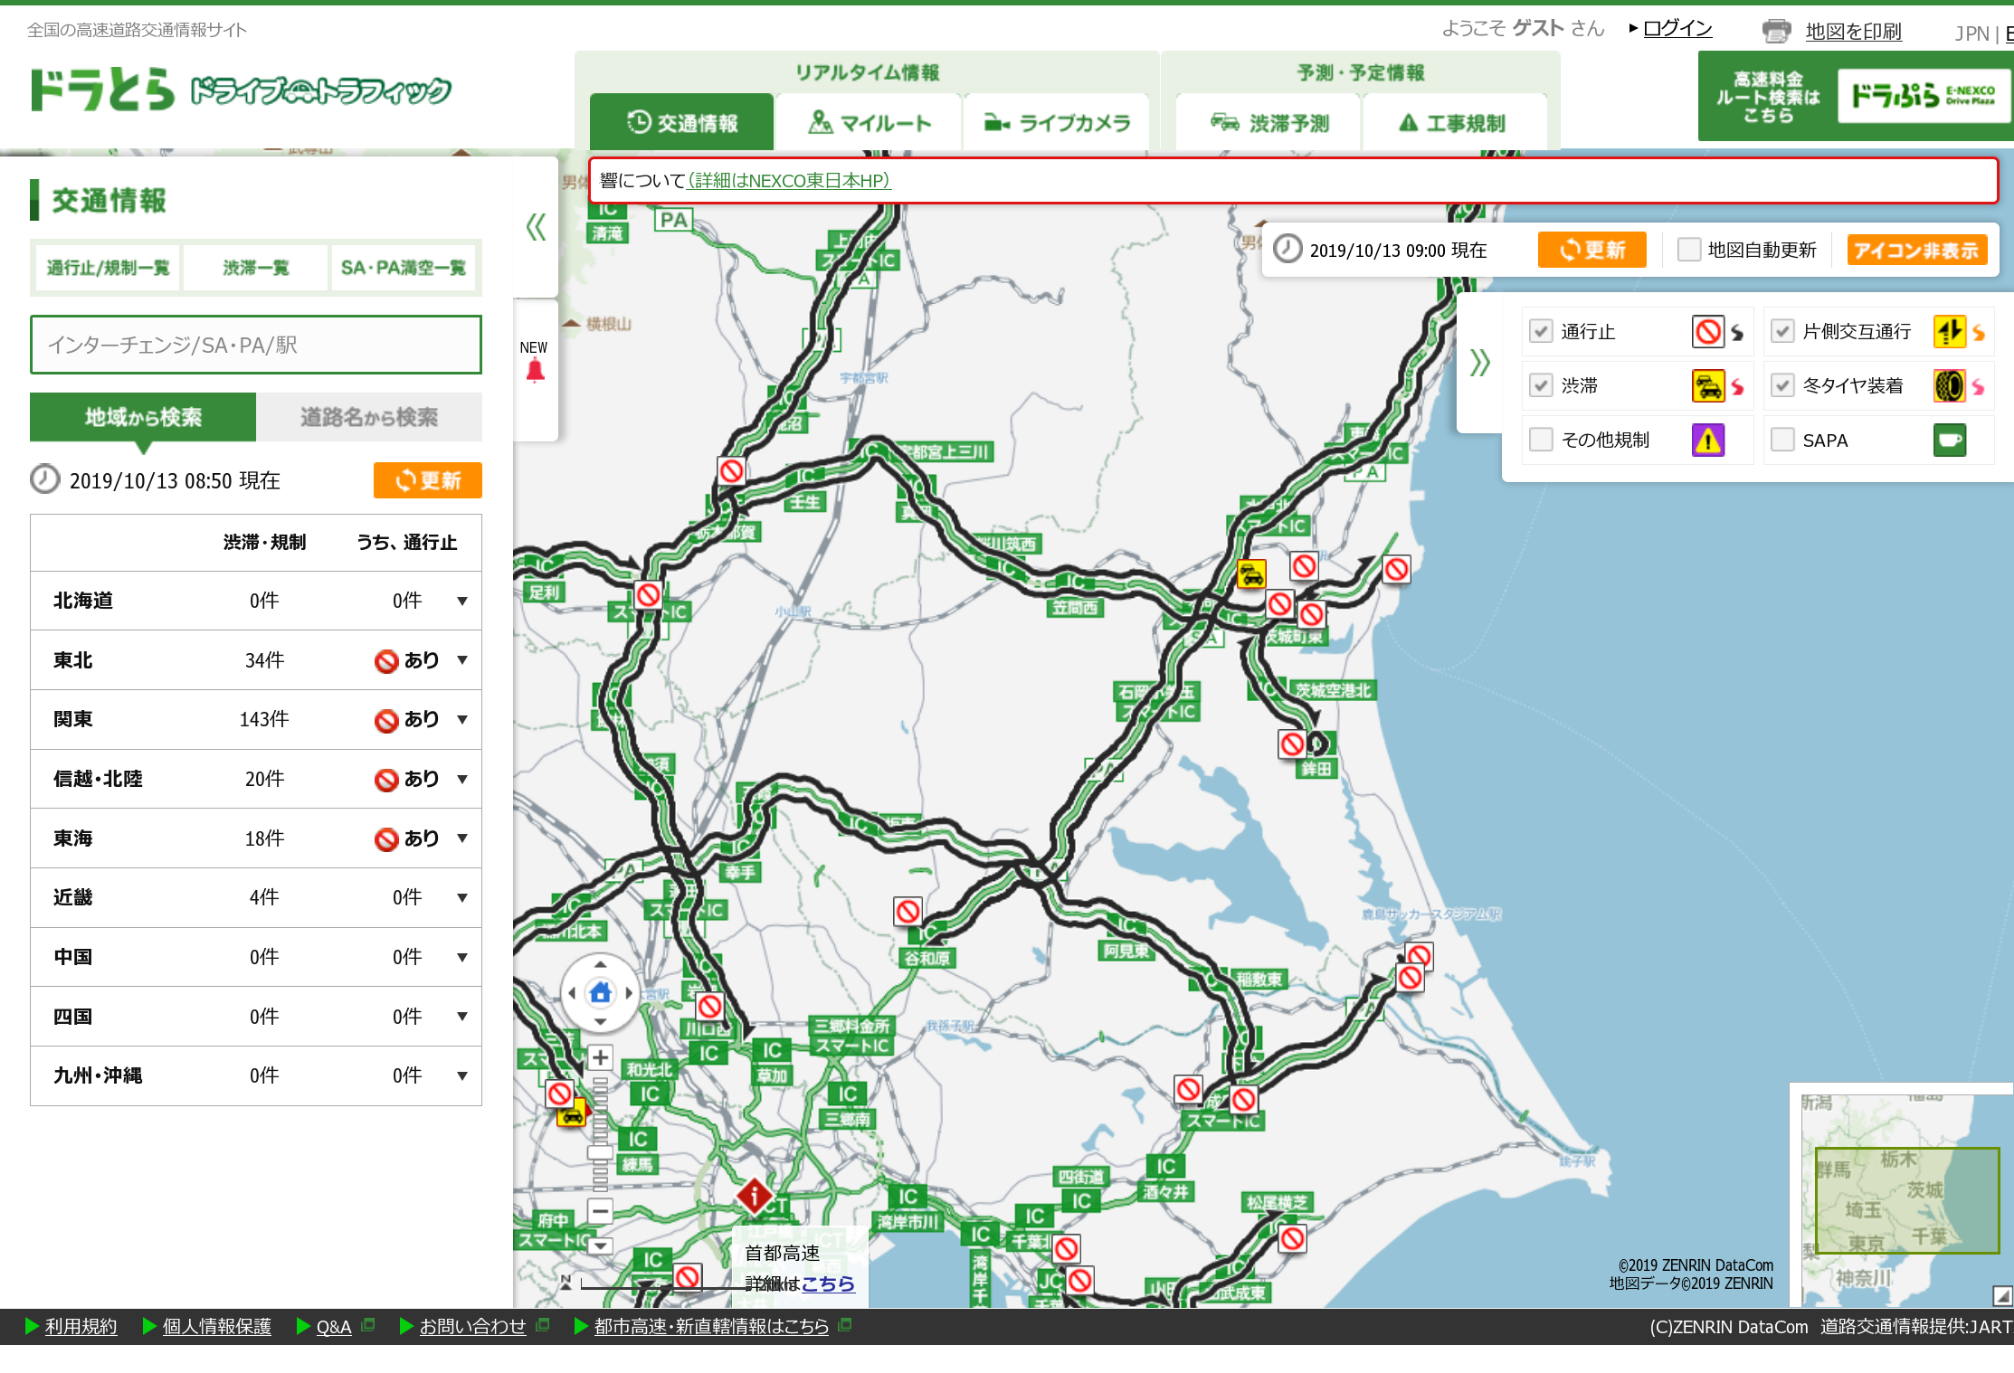The height and width of the screenshot is (1373, 2014).
Task: Expand the 九州・沖縄 region row
Action: pyautogui.click(x=256, y=1076)
